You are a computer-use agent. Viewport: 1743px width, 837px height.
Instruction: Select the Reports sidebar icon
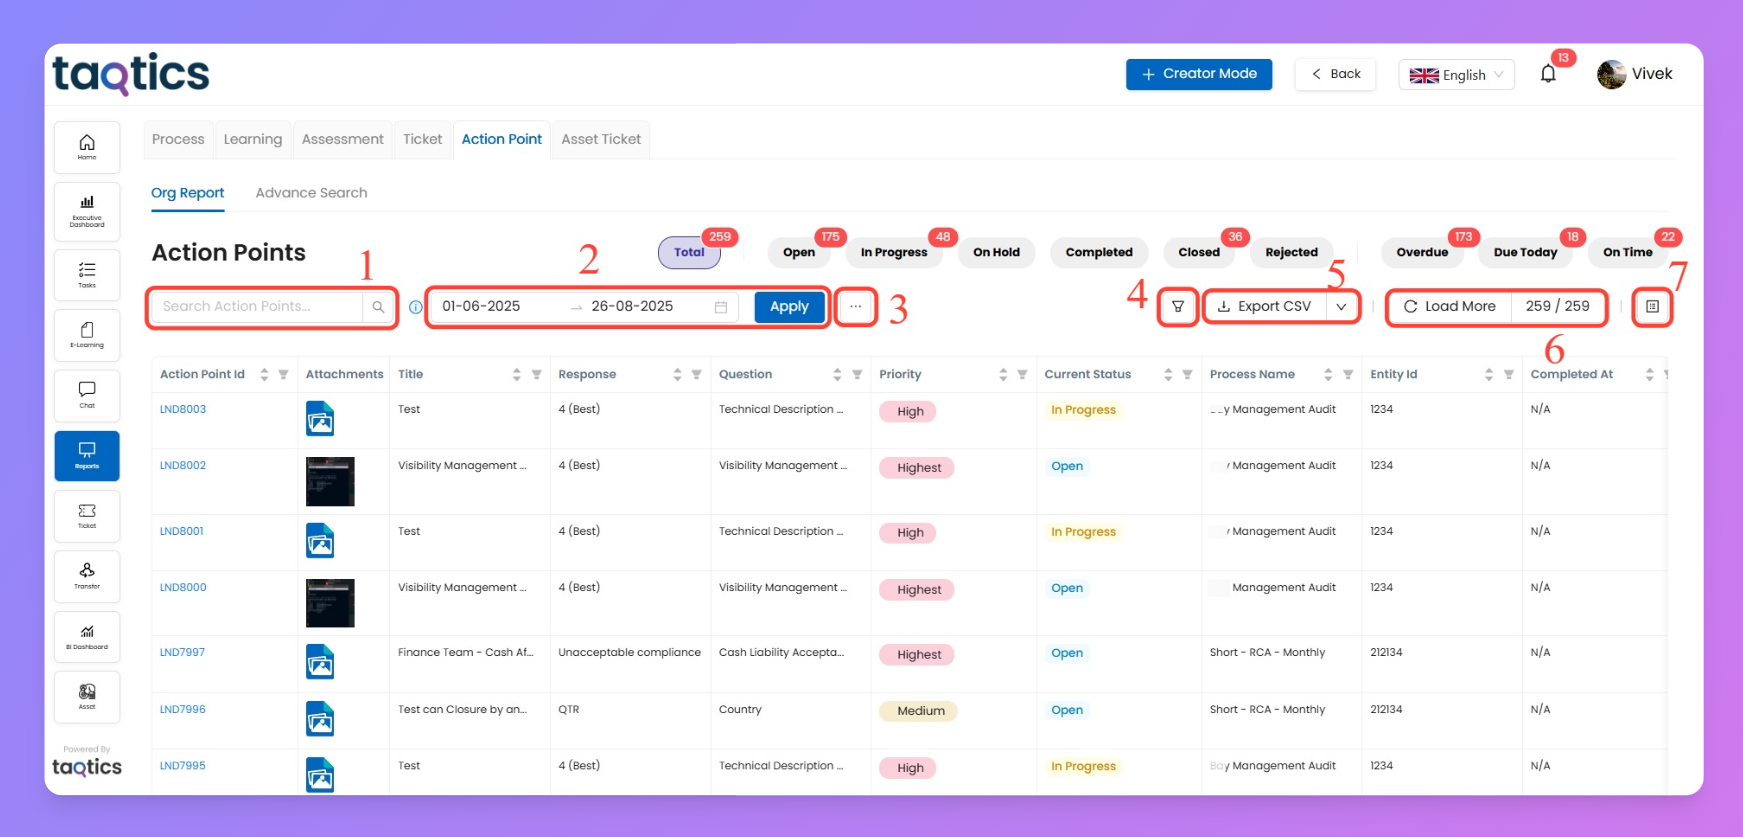click(87, 455)
